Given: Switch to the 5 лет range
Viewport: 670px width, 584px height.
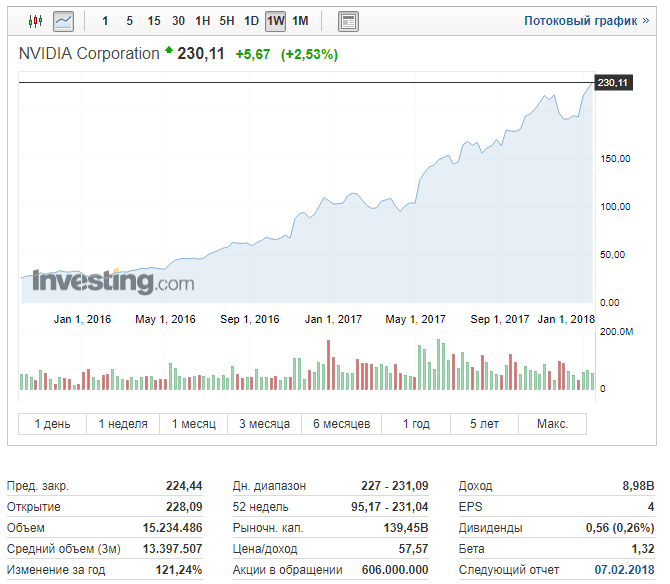Looking at the screenshot, I should tap(484, 424).
